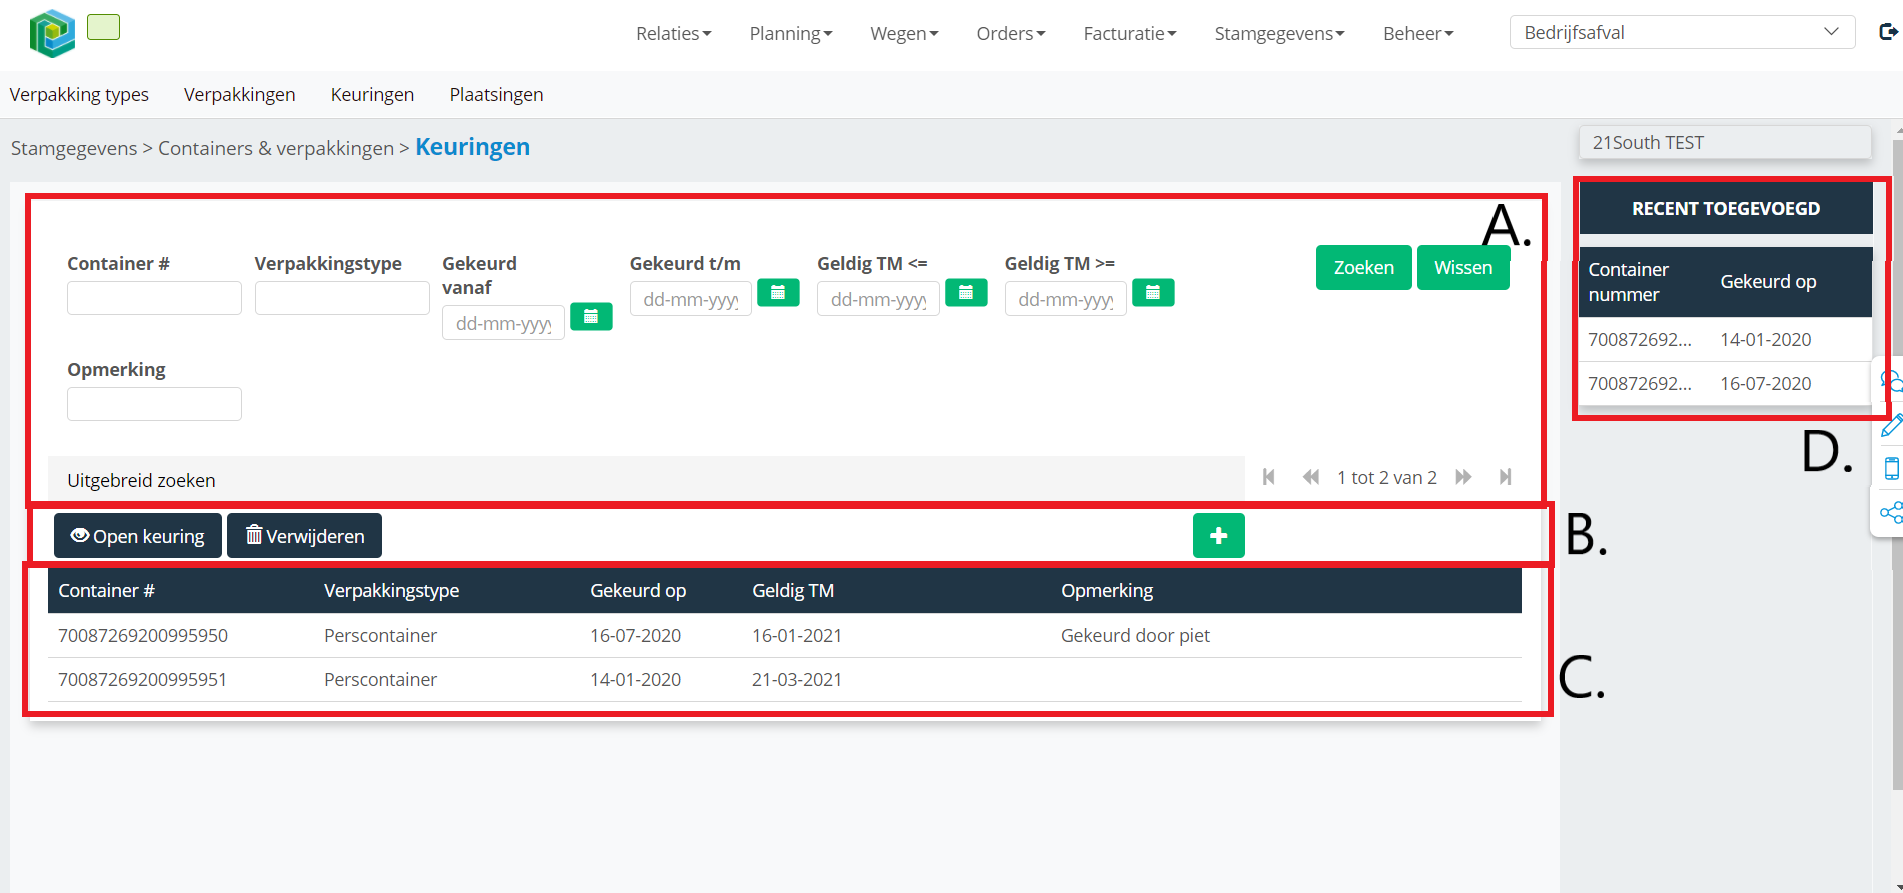
Task: Click the mobile device icon in the side toolbar
Action: coord(1891,469)
